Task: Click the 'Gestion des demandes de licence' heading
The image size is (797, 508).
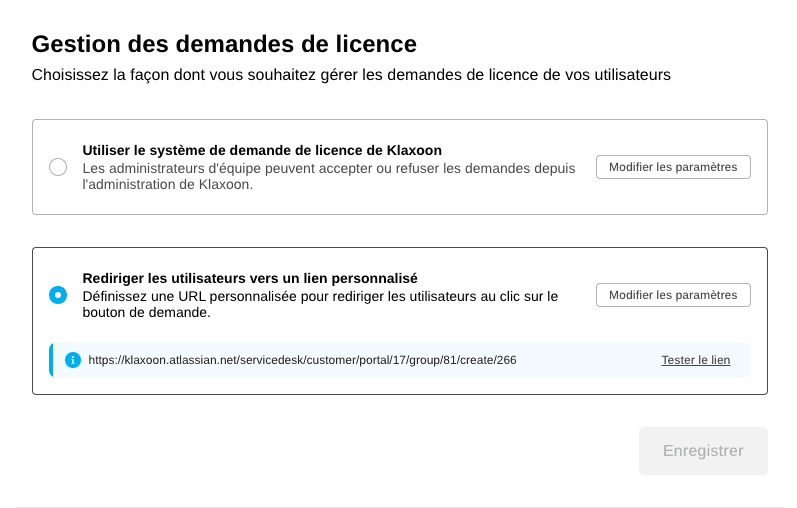Action: coord(224,44)
